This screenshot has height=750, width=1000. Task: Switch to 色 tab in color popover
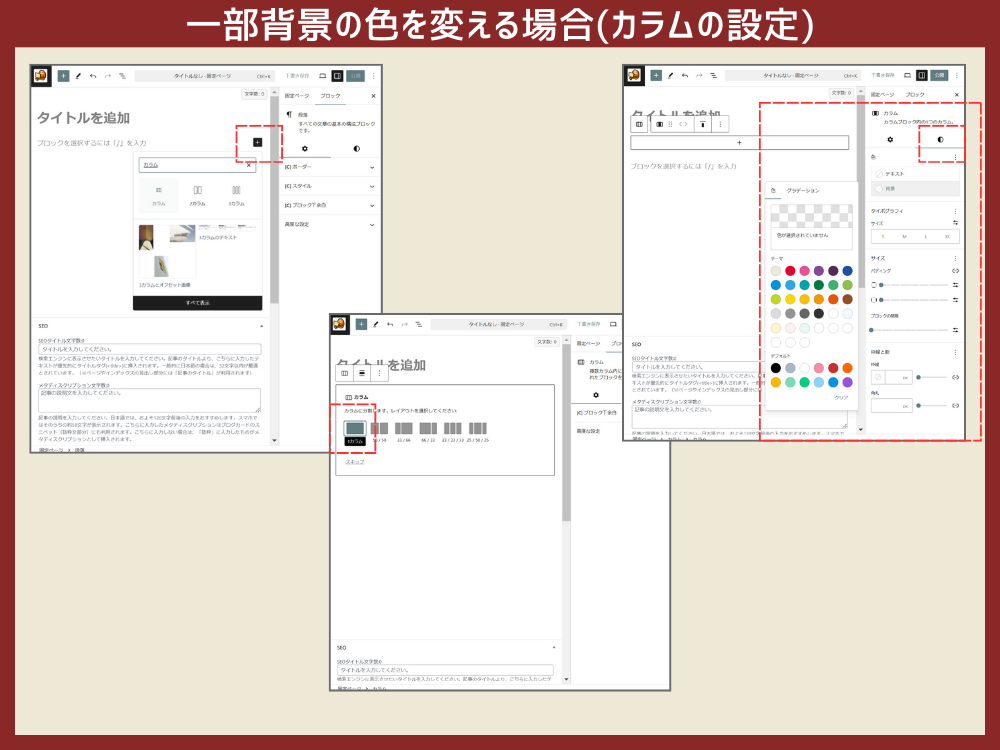coord(773,191)
